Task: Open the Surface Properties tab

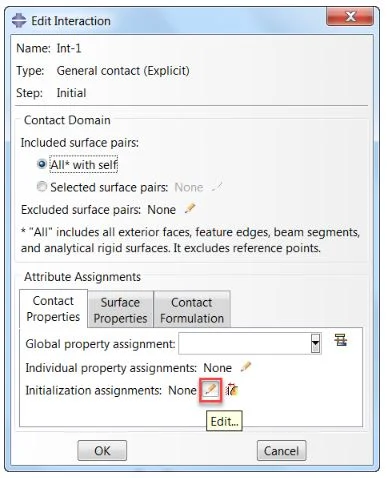Action: tap(120, 310)
